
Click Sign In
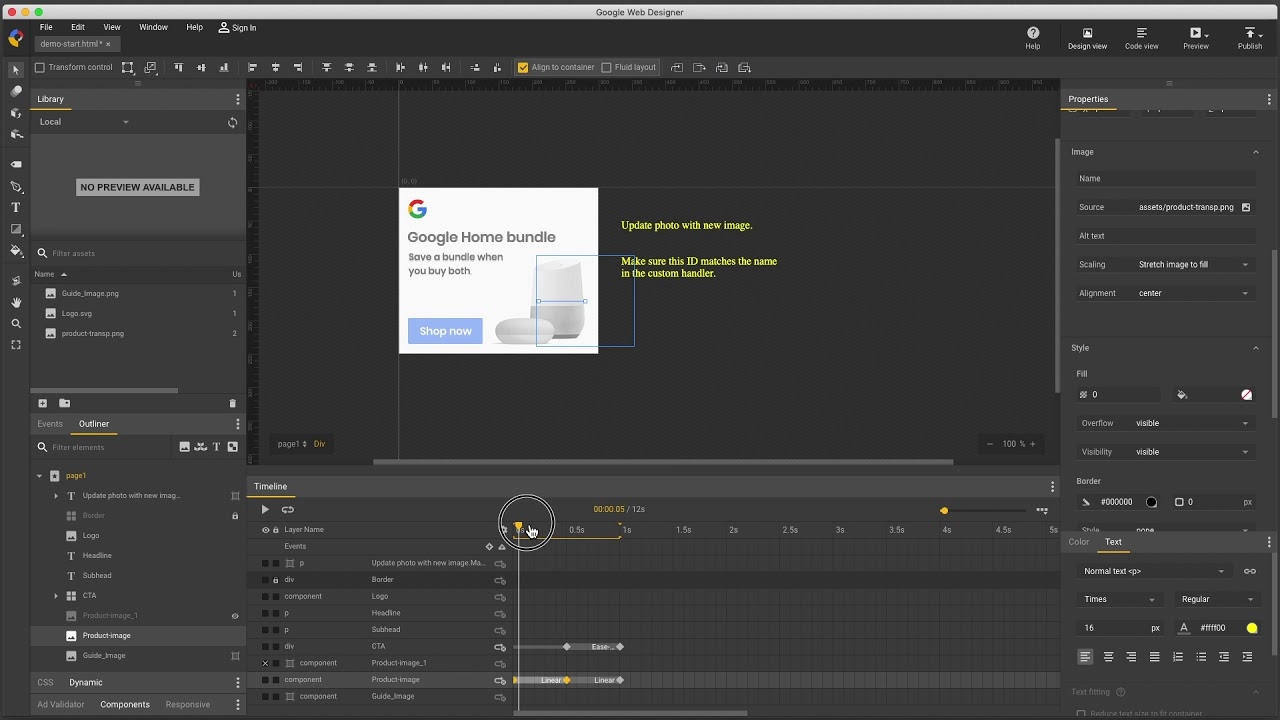238,28
